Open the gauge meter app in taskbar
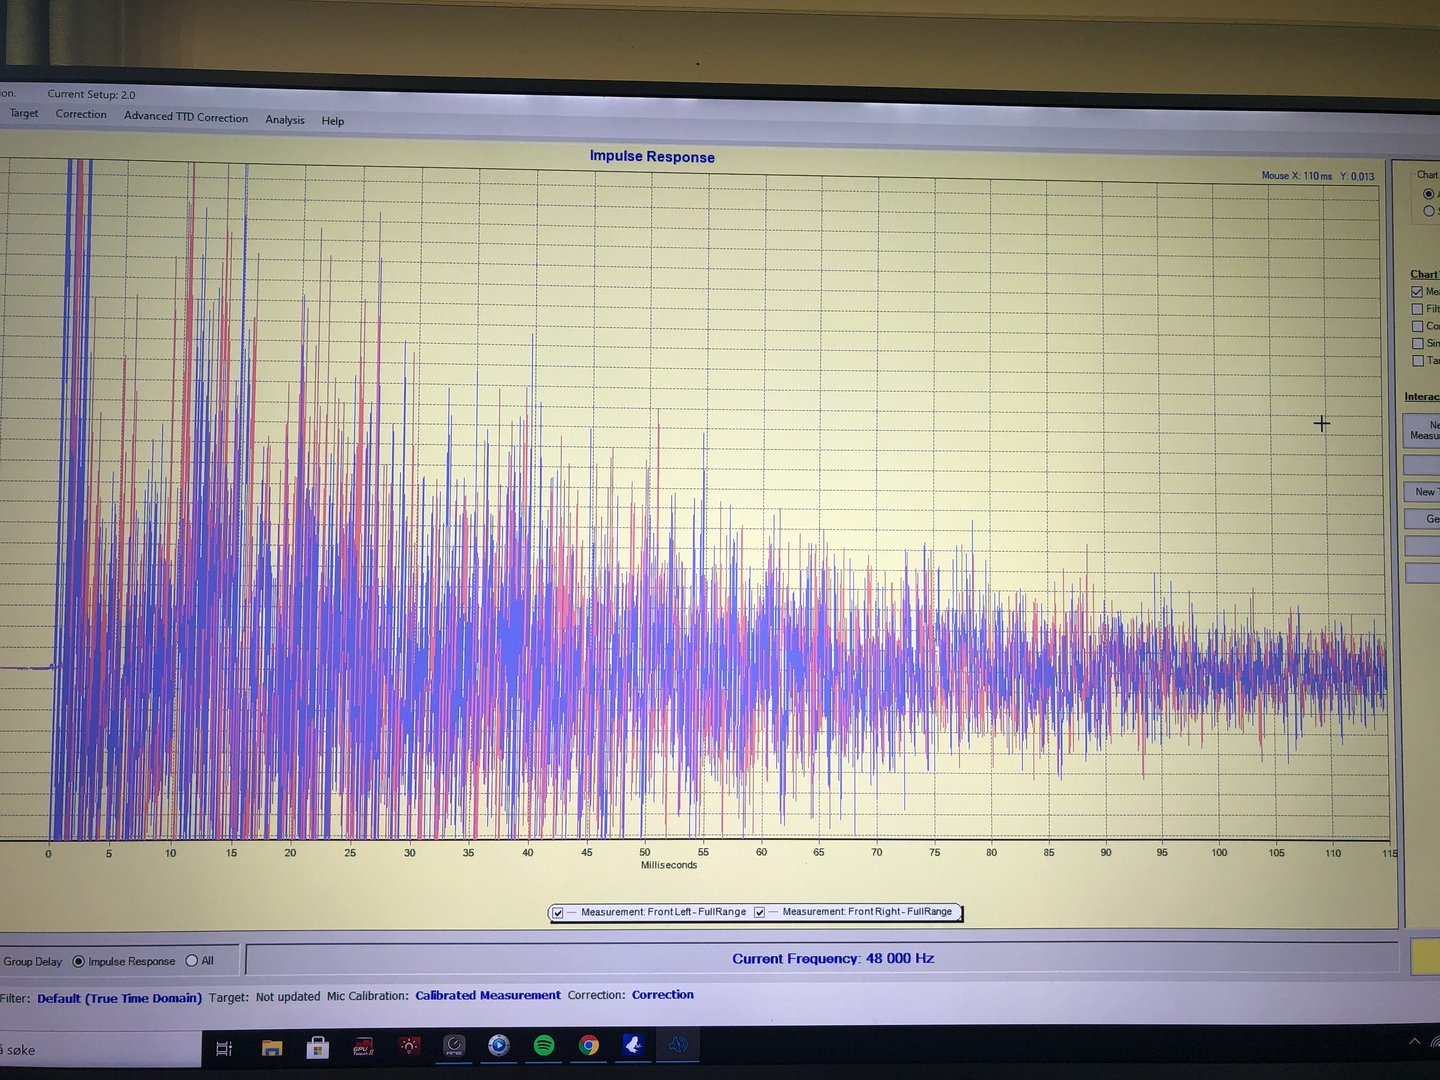Image resolution: width=1440 pixels, height=1080 pixels. click(x=454, y=1046)
